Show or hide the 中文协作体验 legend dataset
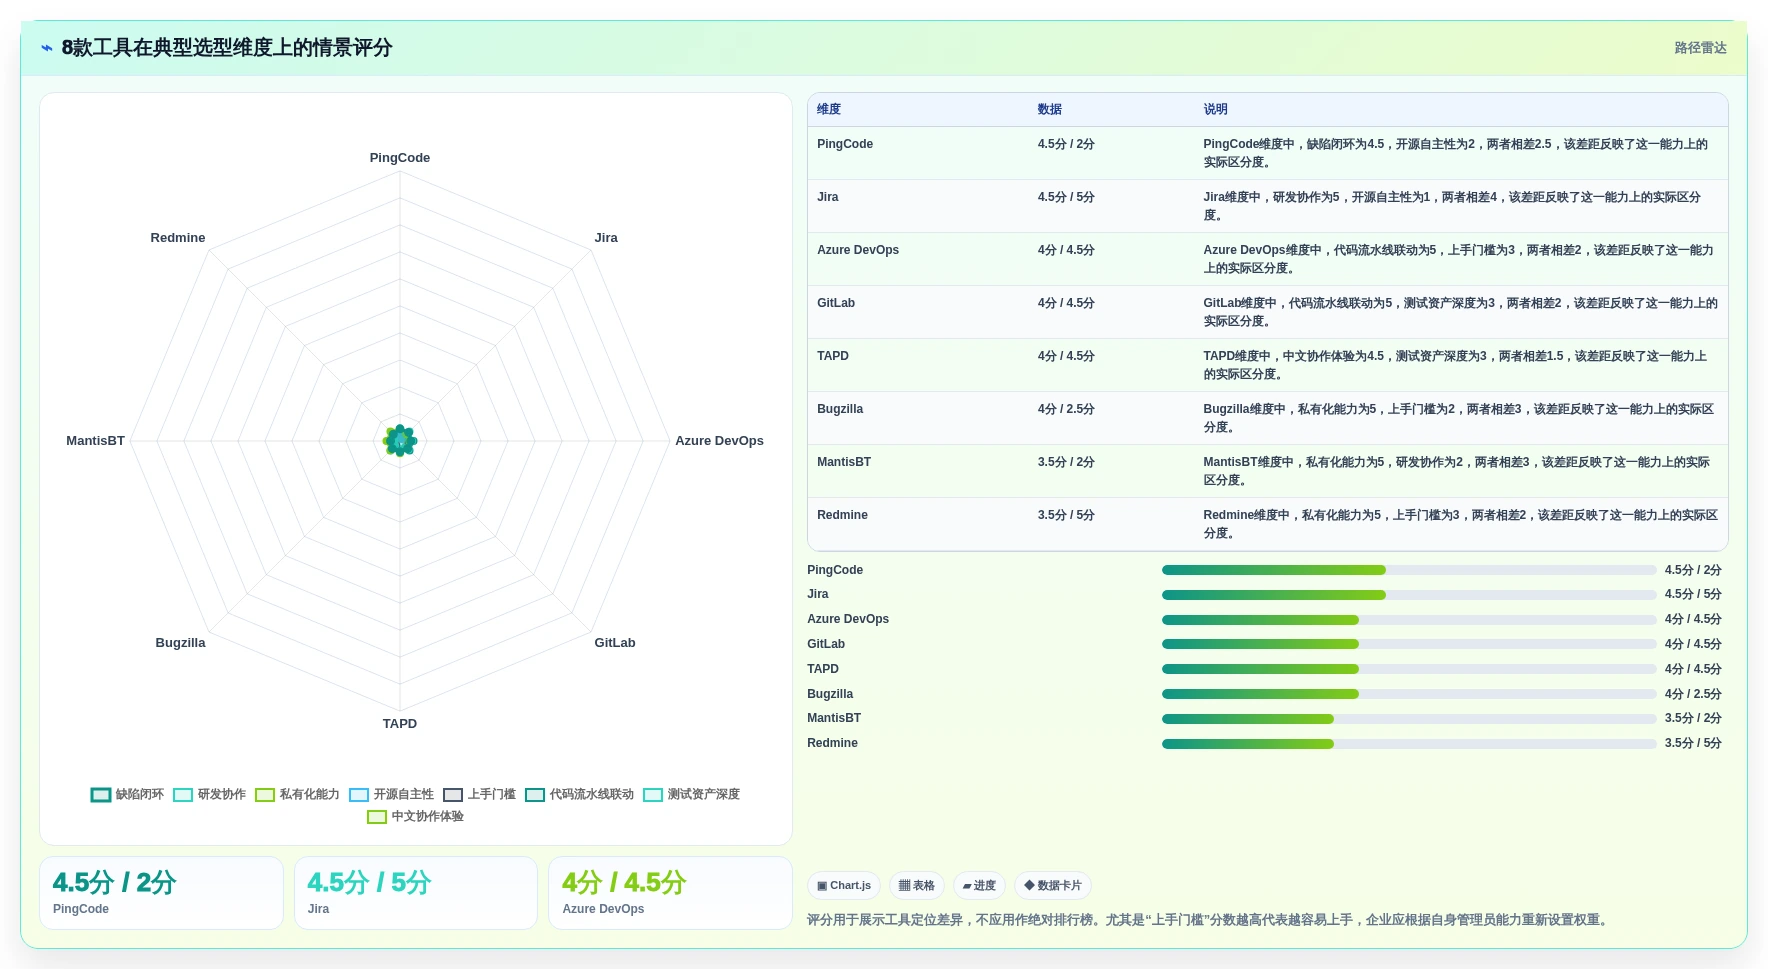The height and width of the screenshot is (969, 1768). tap(415, 817)
